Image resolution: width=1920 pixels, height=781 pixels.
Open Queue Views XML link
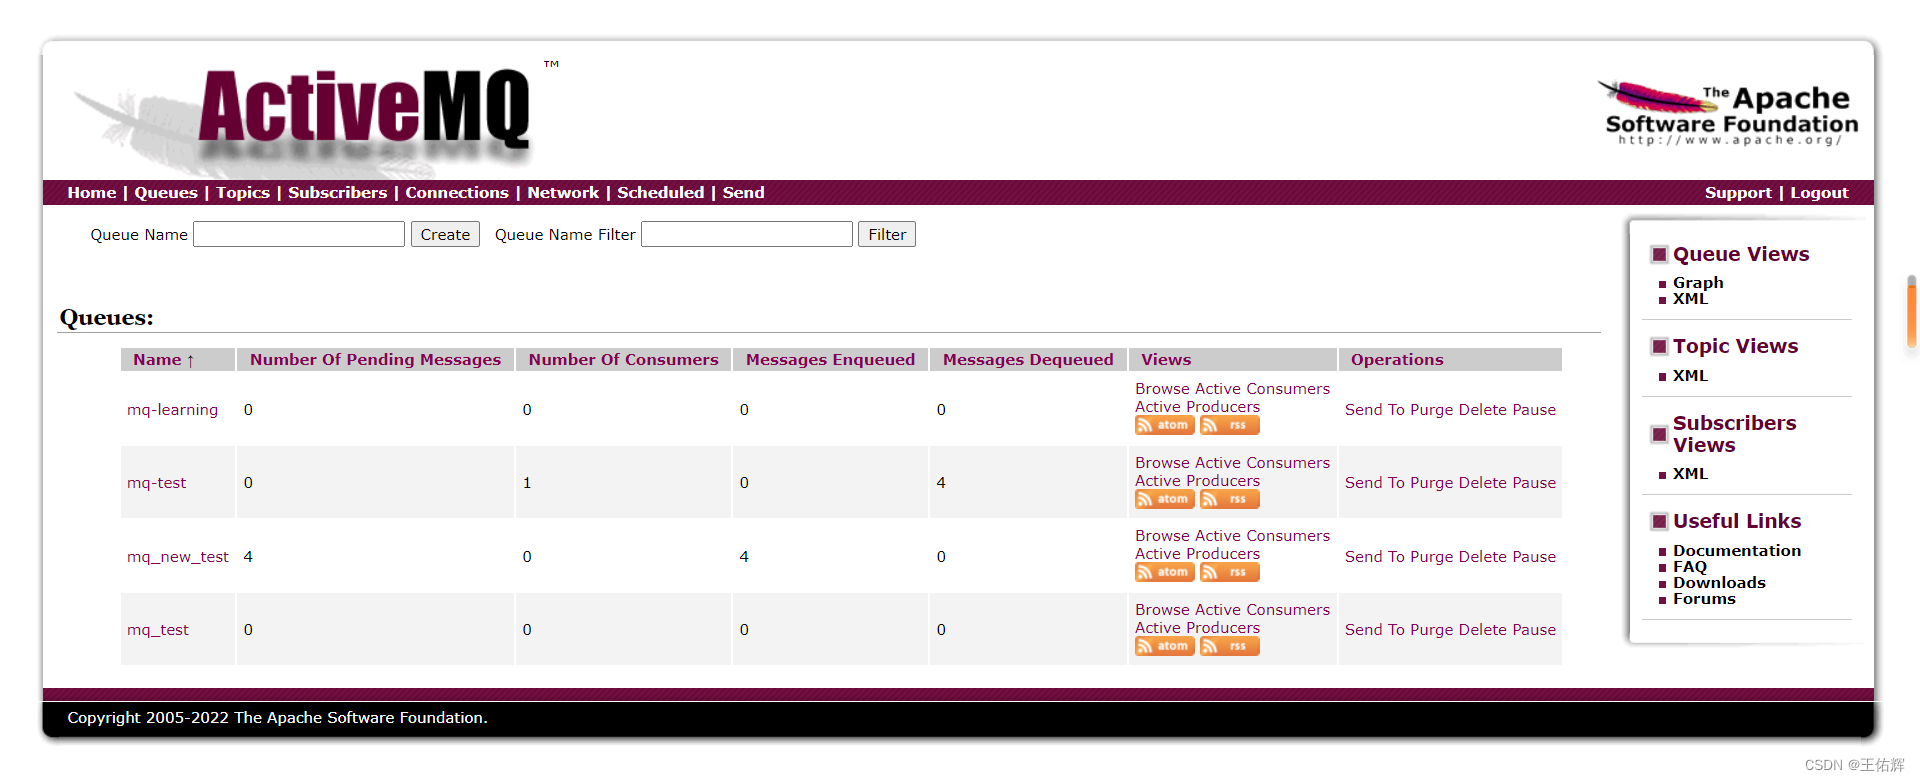pyautogui.click(x=1690, y=299)
